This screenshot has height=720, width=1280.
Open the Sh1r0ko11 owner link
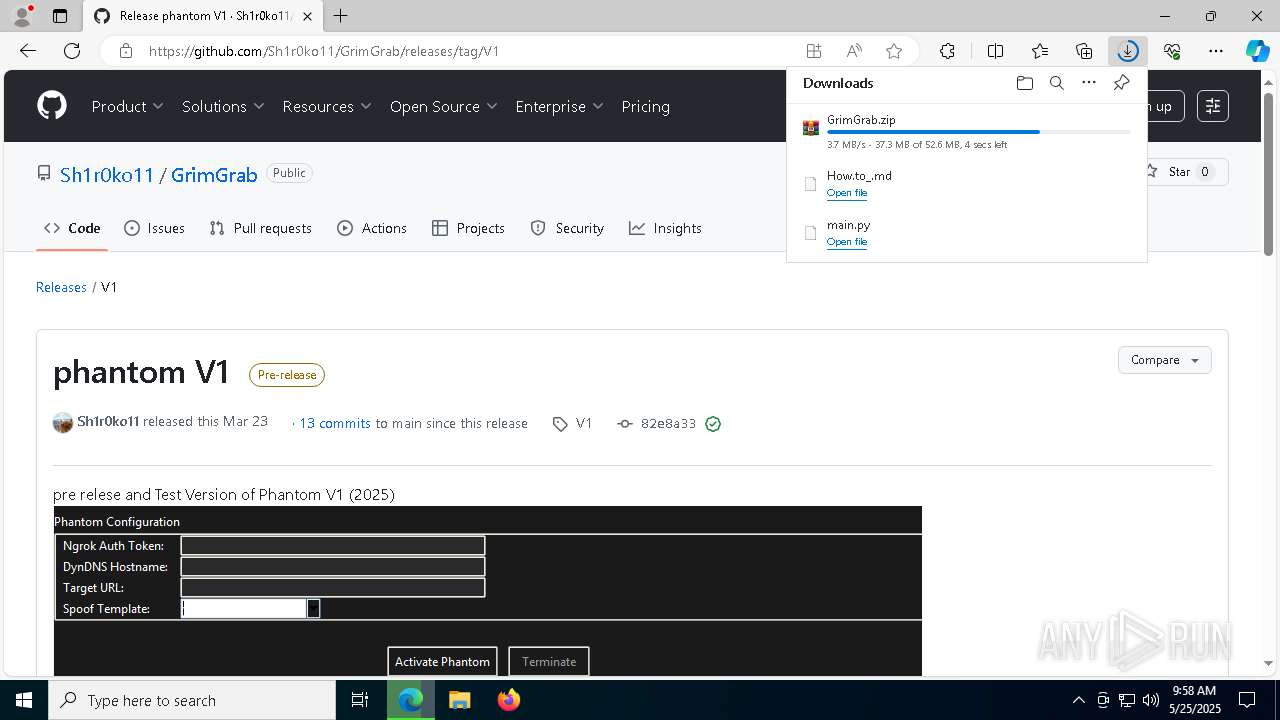click(107, 175)
